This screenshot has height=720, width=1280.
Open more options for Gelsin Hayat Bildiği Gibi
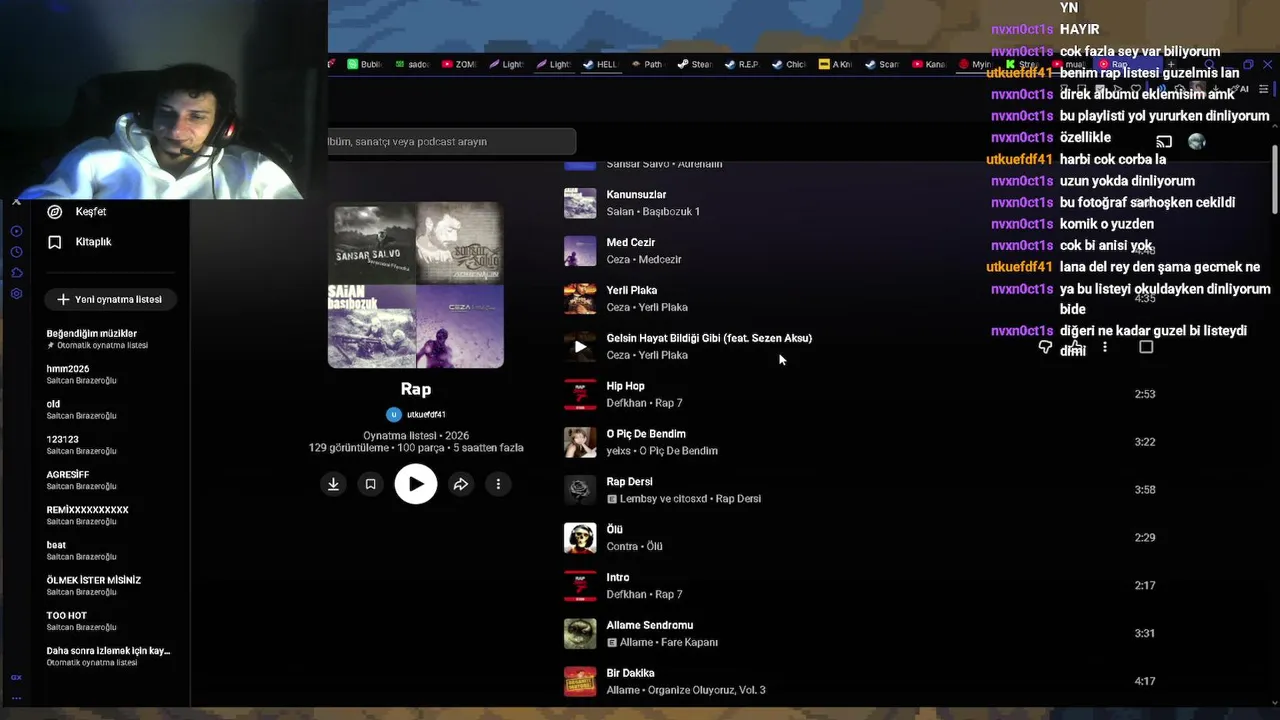tap(1105, 347)
